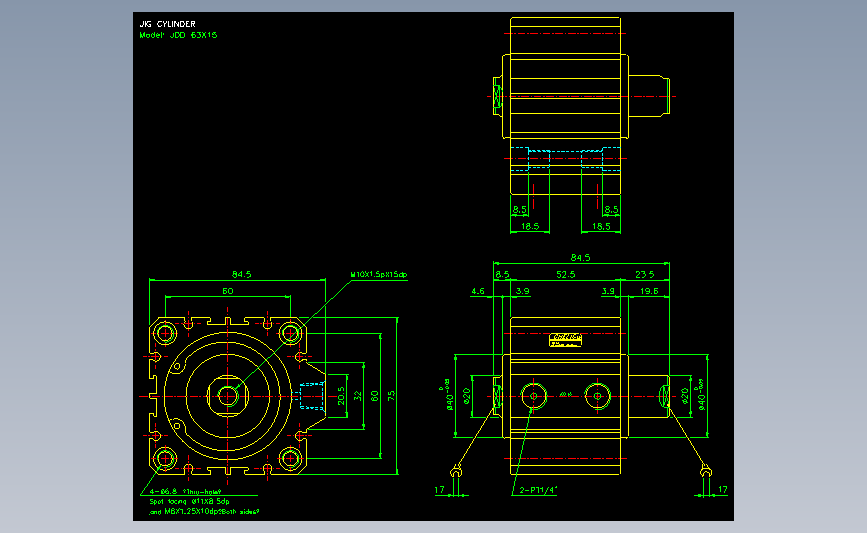The image size is (867, 533).
Task: Select the left 8.5 dimension under the top view
Action: [519, 210]
